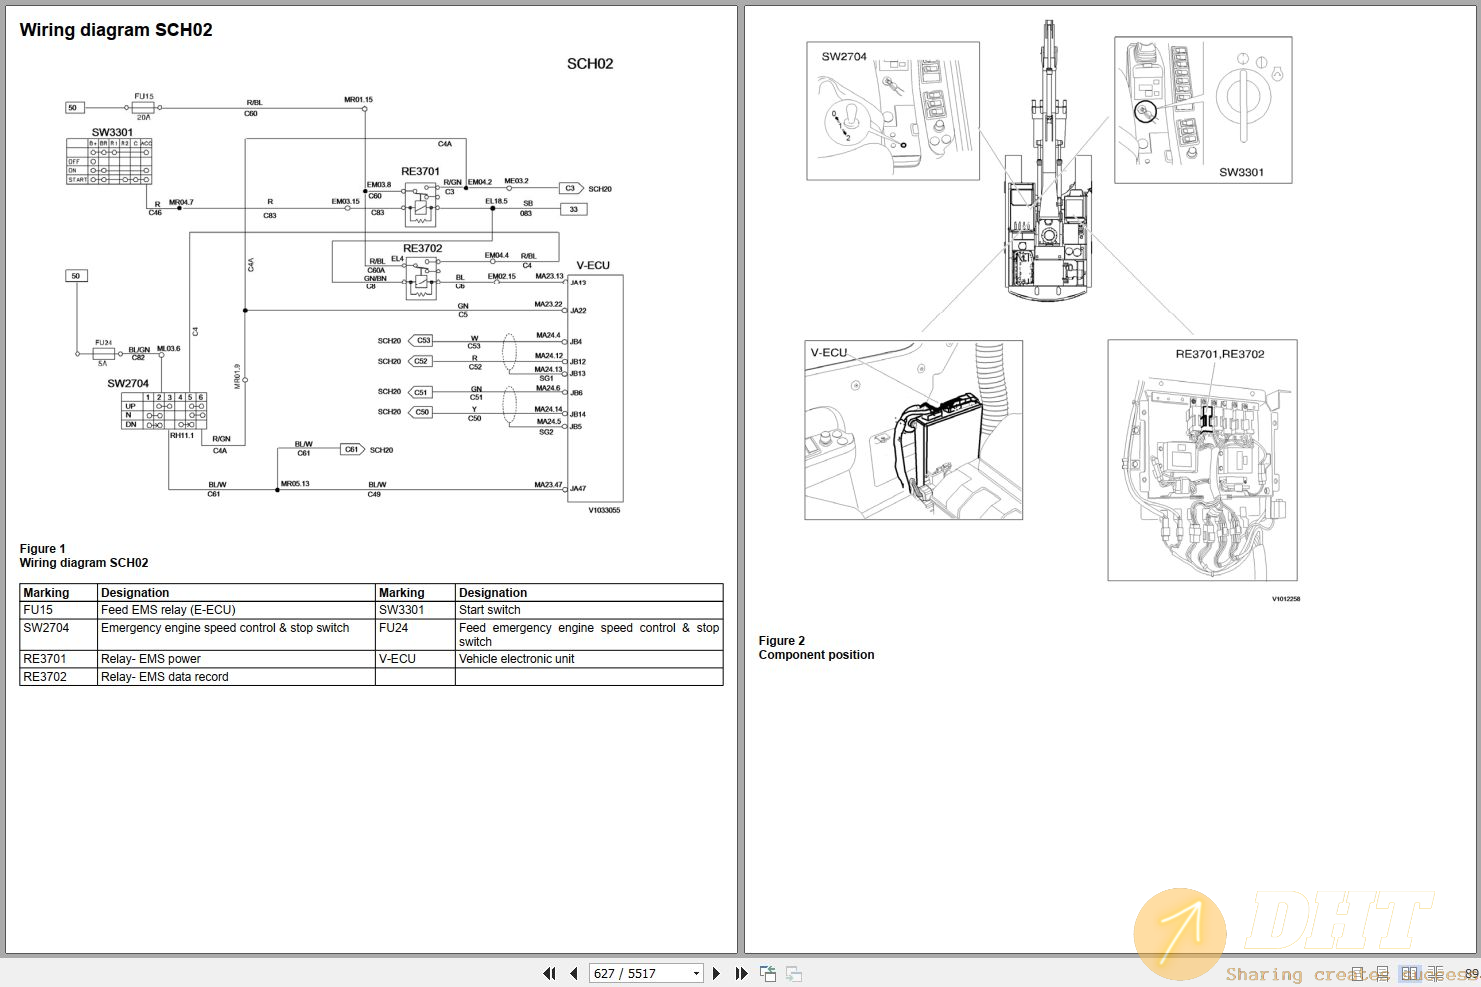Click 'Vehicle electronic unit' cell
The height and width of the screenshot is (987, 1481).
coord(589,659)
